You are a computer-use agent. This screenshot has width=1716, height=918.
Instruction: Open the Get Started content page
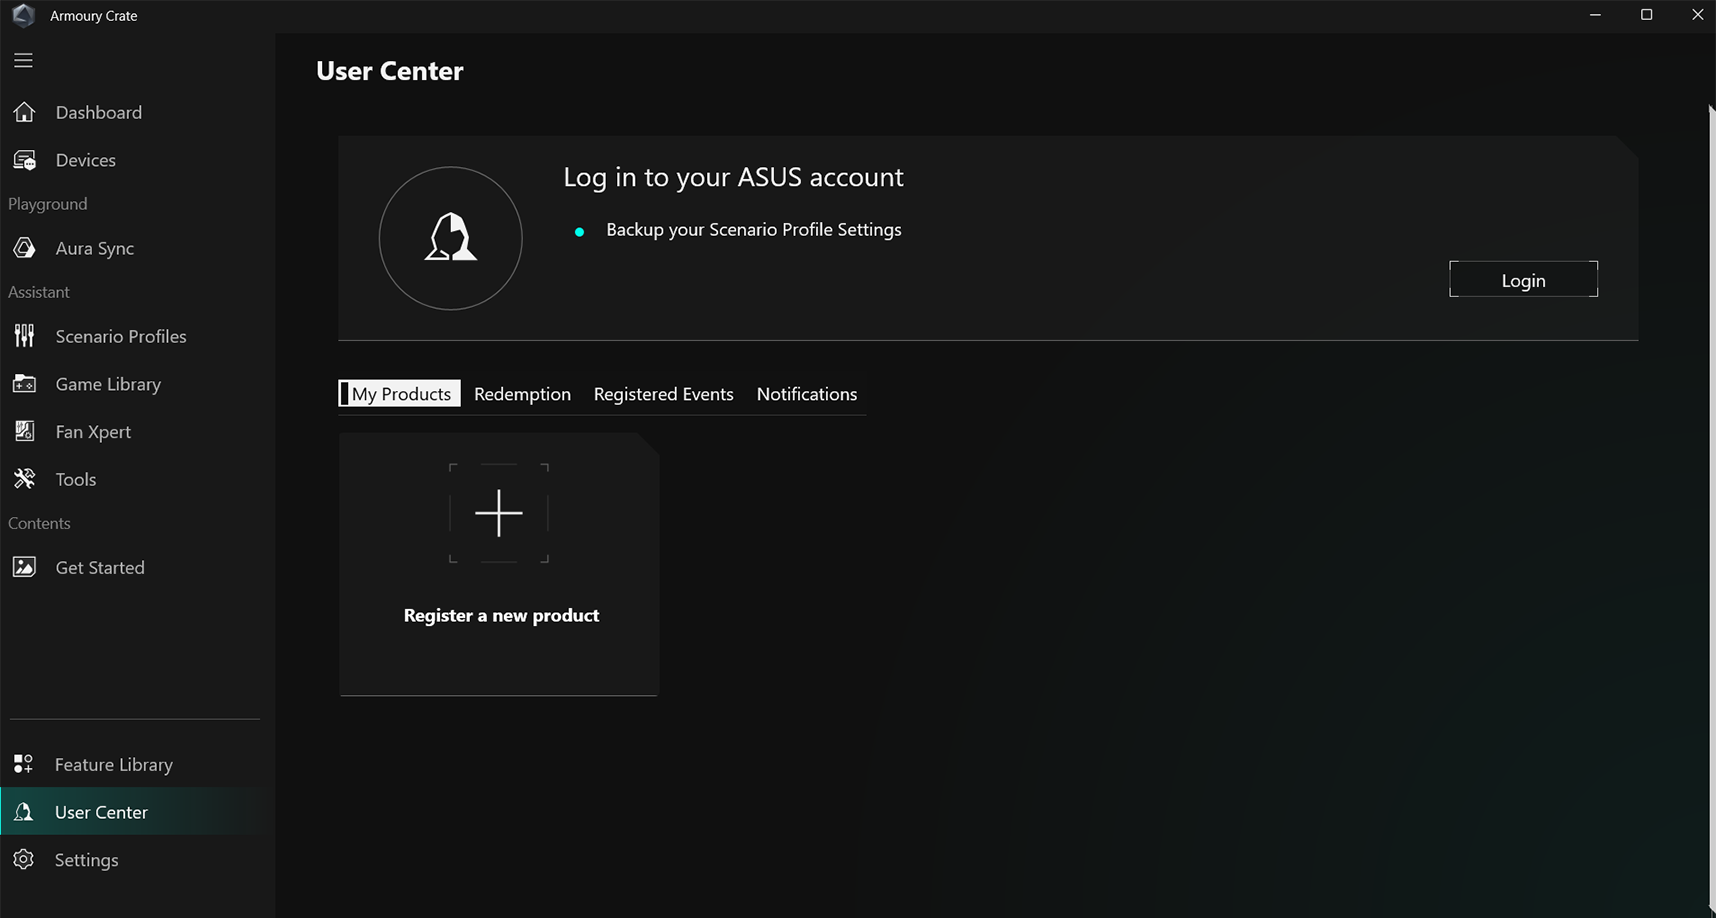pos(100,567)
